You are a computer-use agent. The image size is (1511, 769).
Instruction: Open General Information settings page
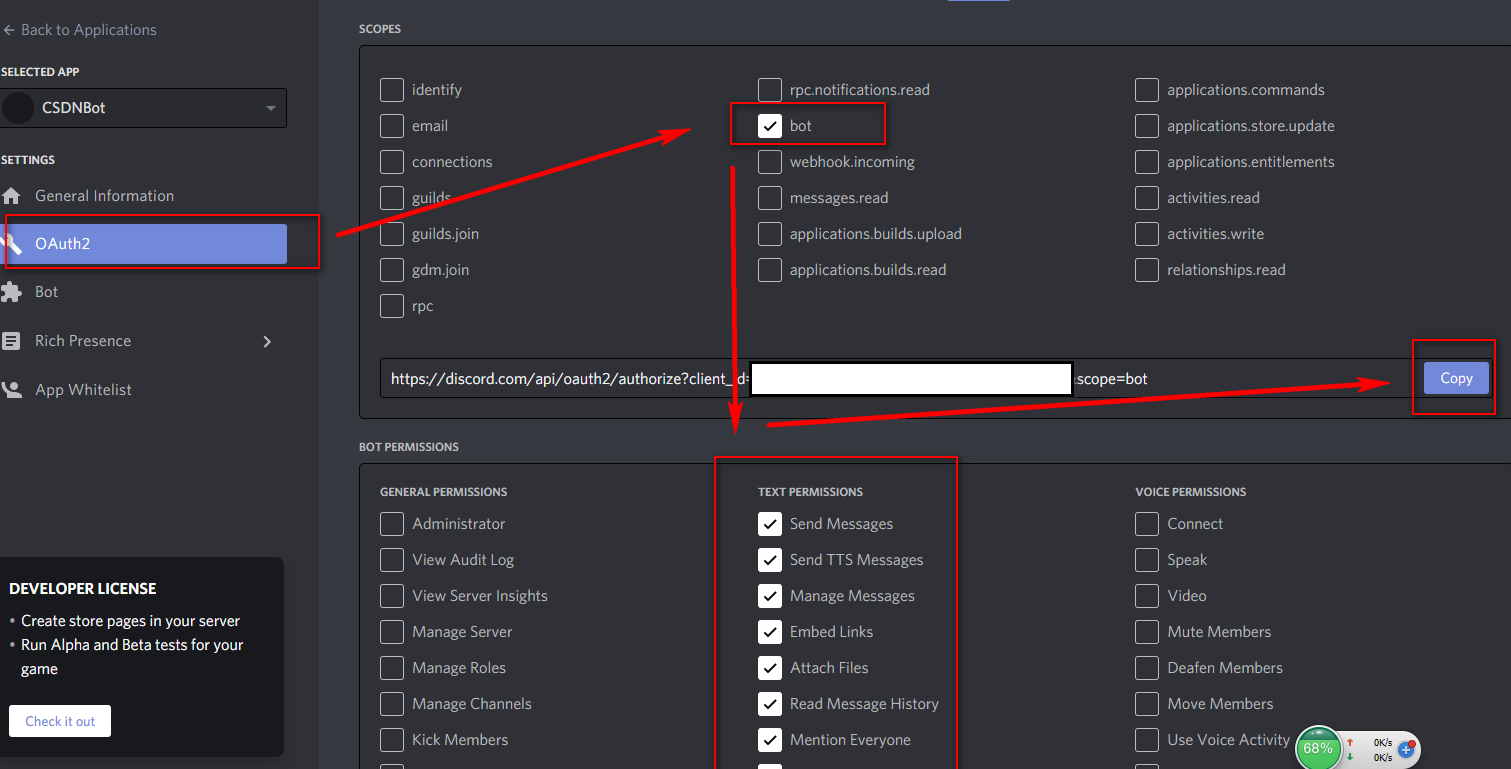click(x=104, y=196)
